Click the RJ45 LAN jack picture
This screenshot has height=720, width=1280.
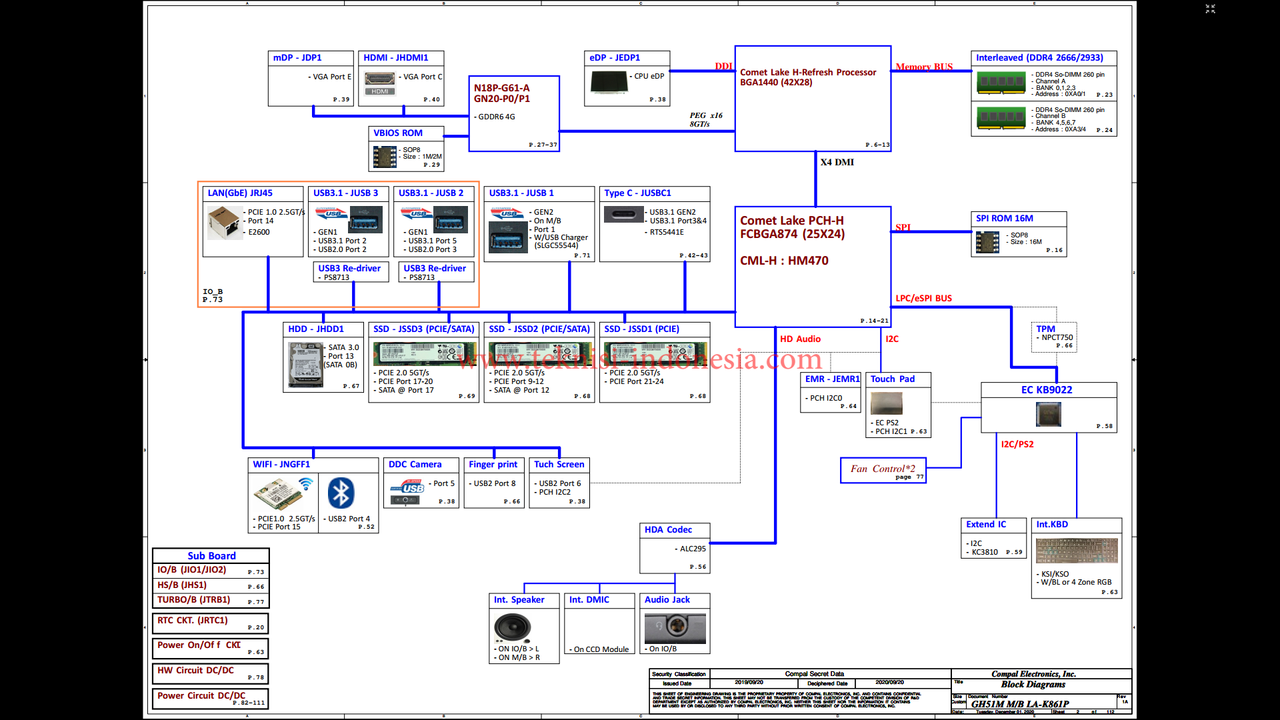pos(224,222)
